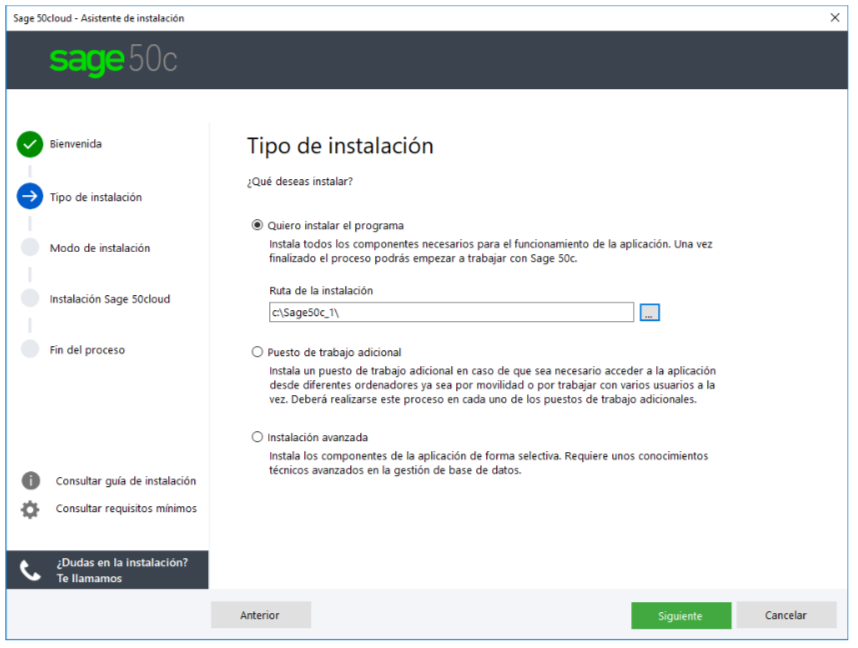The width and height of the screenshot is (858, 648).
Task: Select the 'Instalación avanzada' radio button
Action: click(x=257, y=437)
